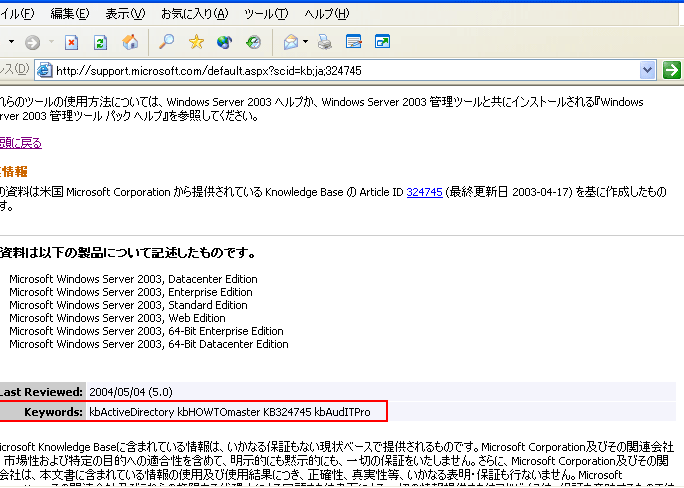Open the ヘルプ(H) menu

[x=327, y=14]
